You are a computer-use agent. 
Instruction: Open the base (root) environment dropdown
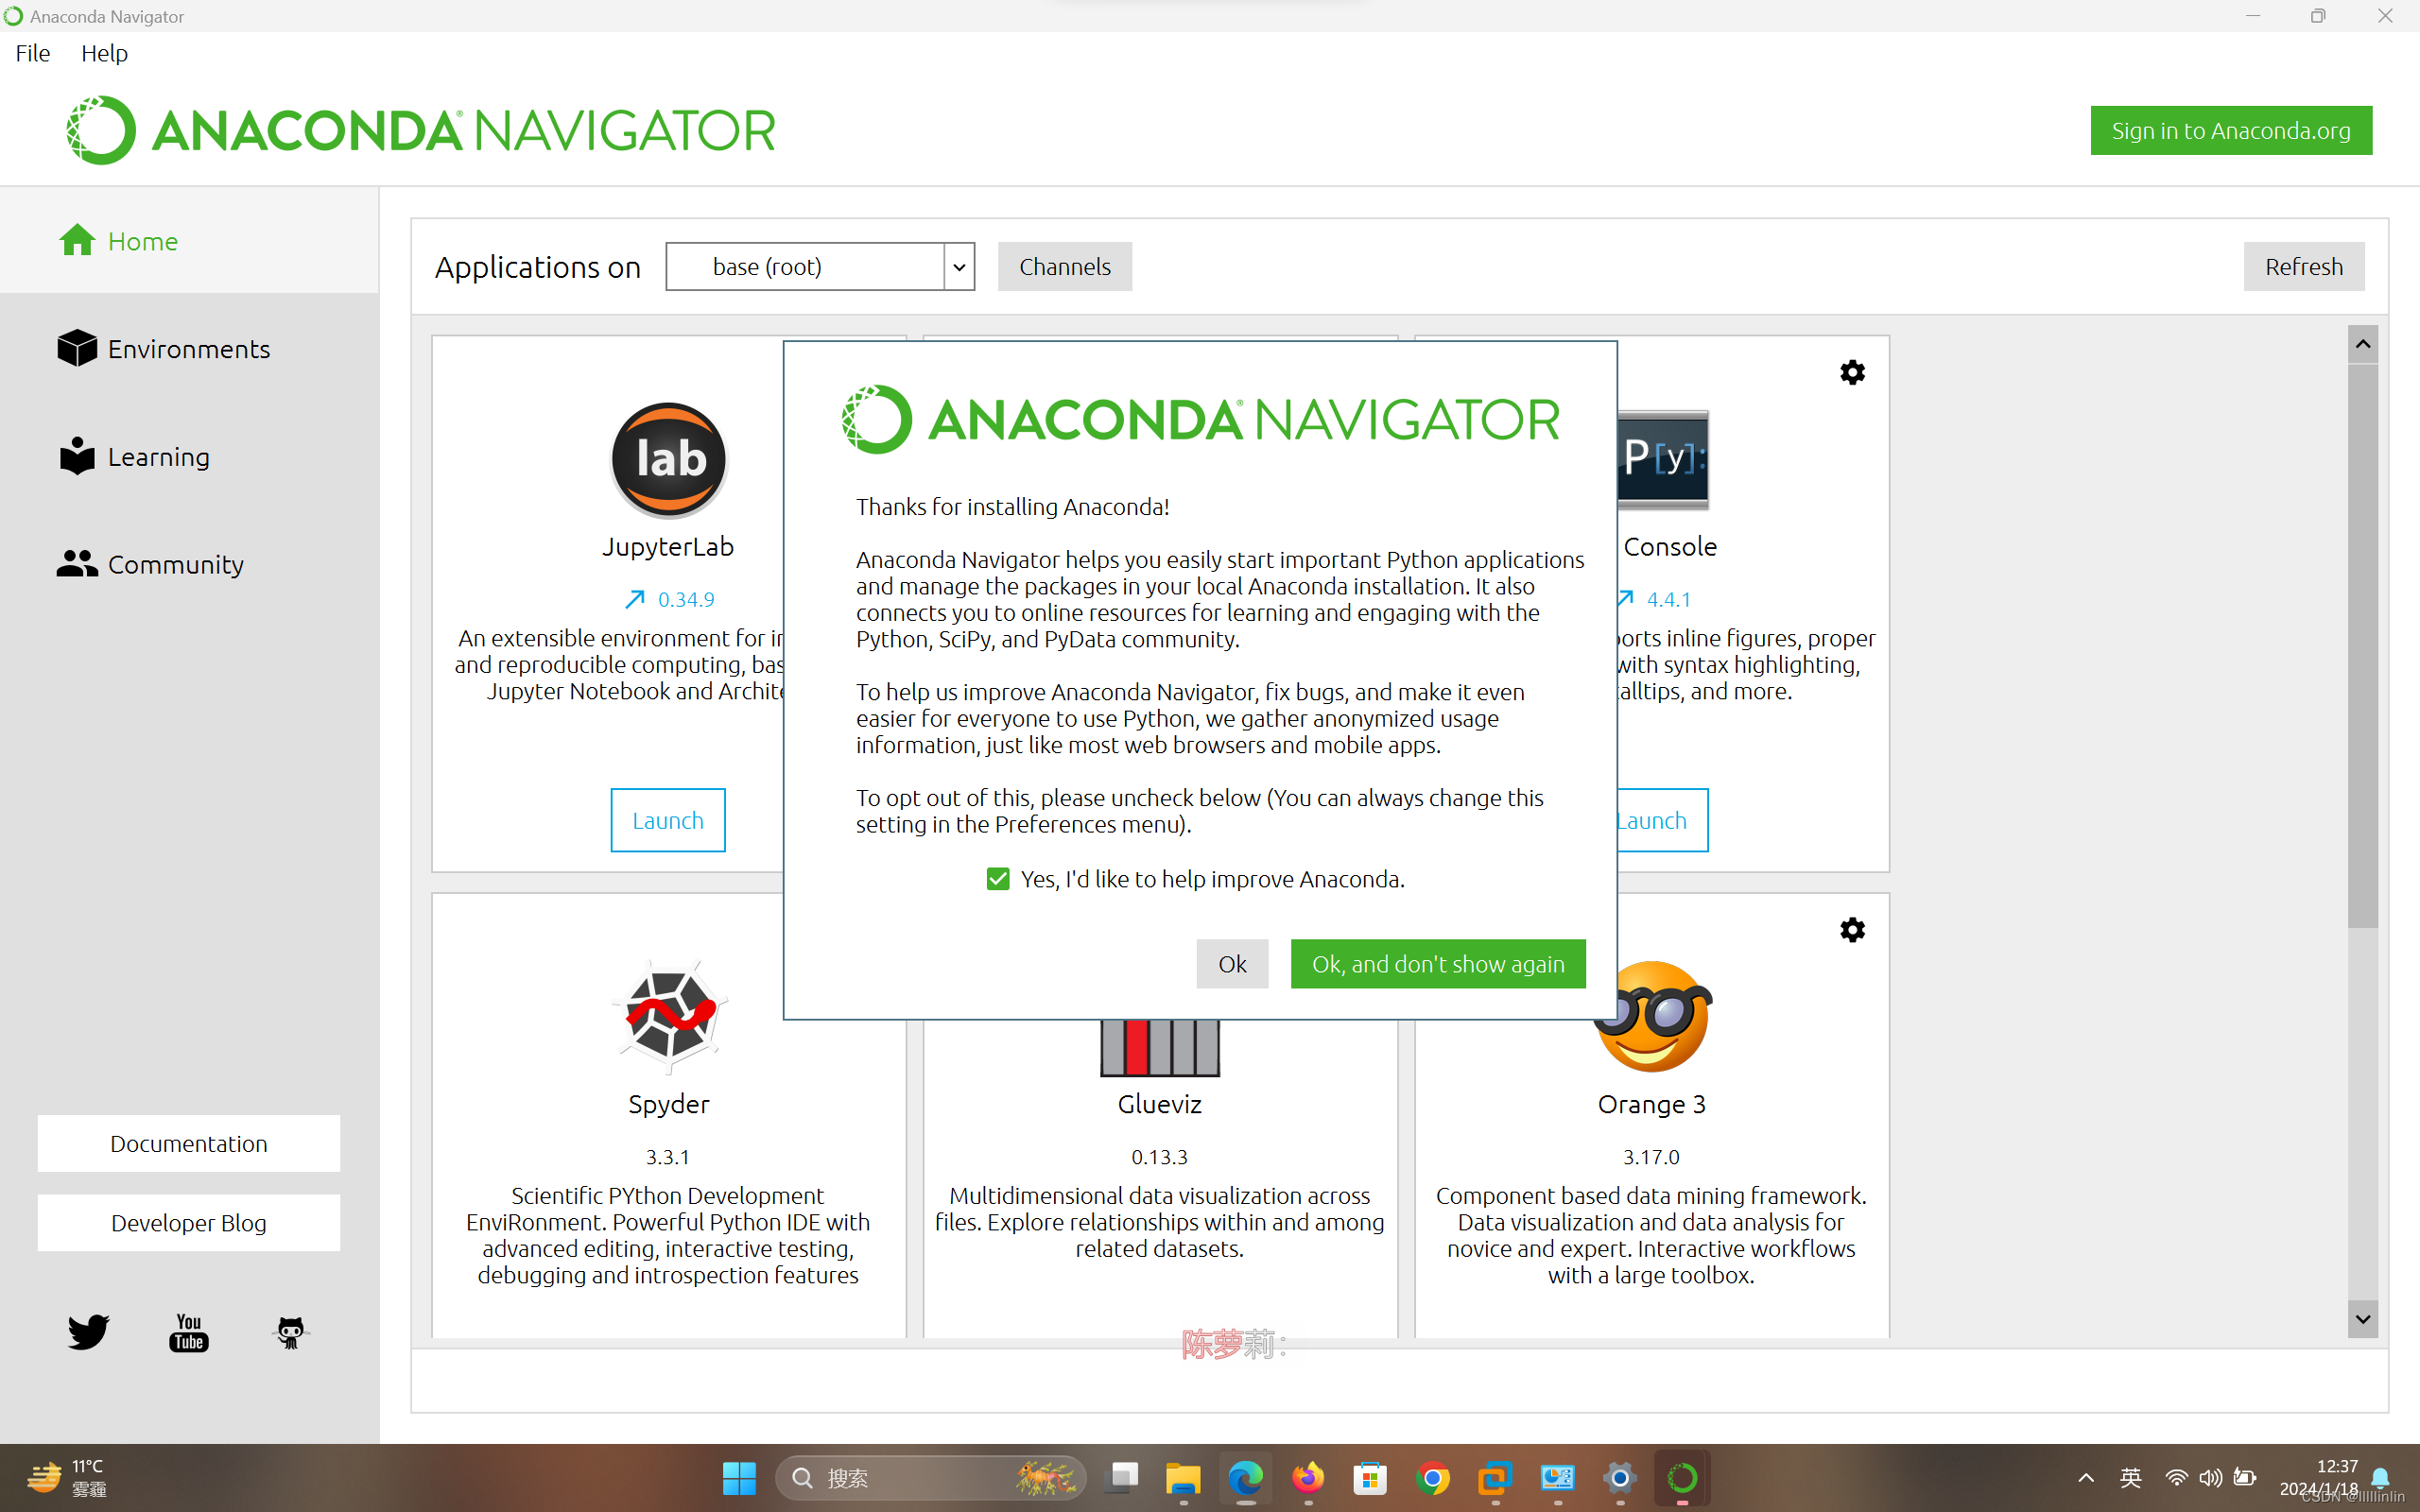click(957, 266)
